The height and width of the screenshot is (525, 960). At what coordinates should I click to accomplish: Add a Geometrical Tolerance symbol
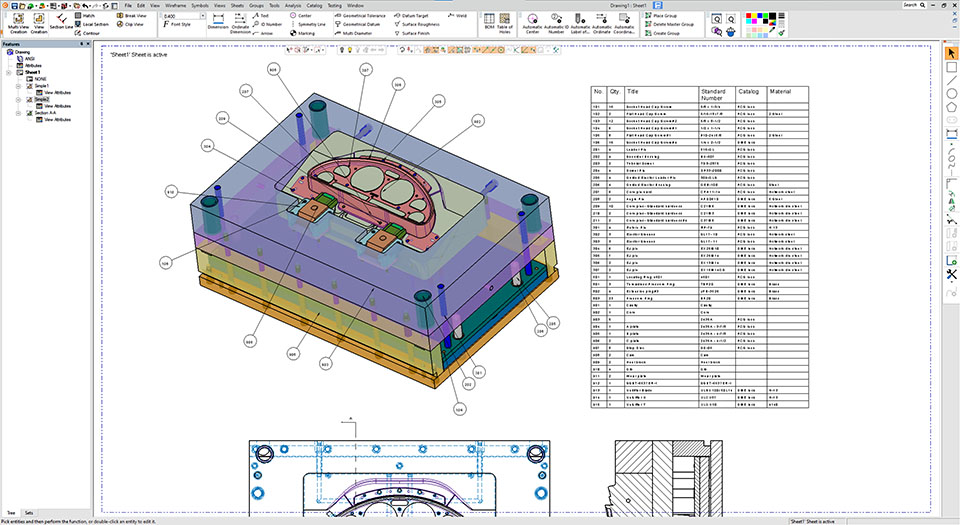point(360,15)
